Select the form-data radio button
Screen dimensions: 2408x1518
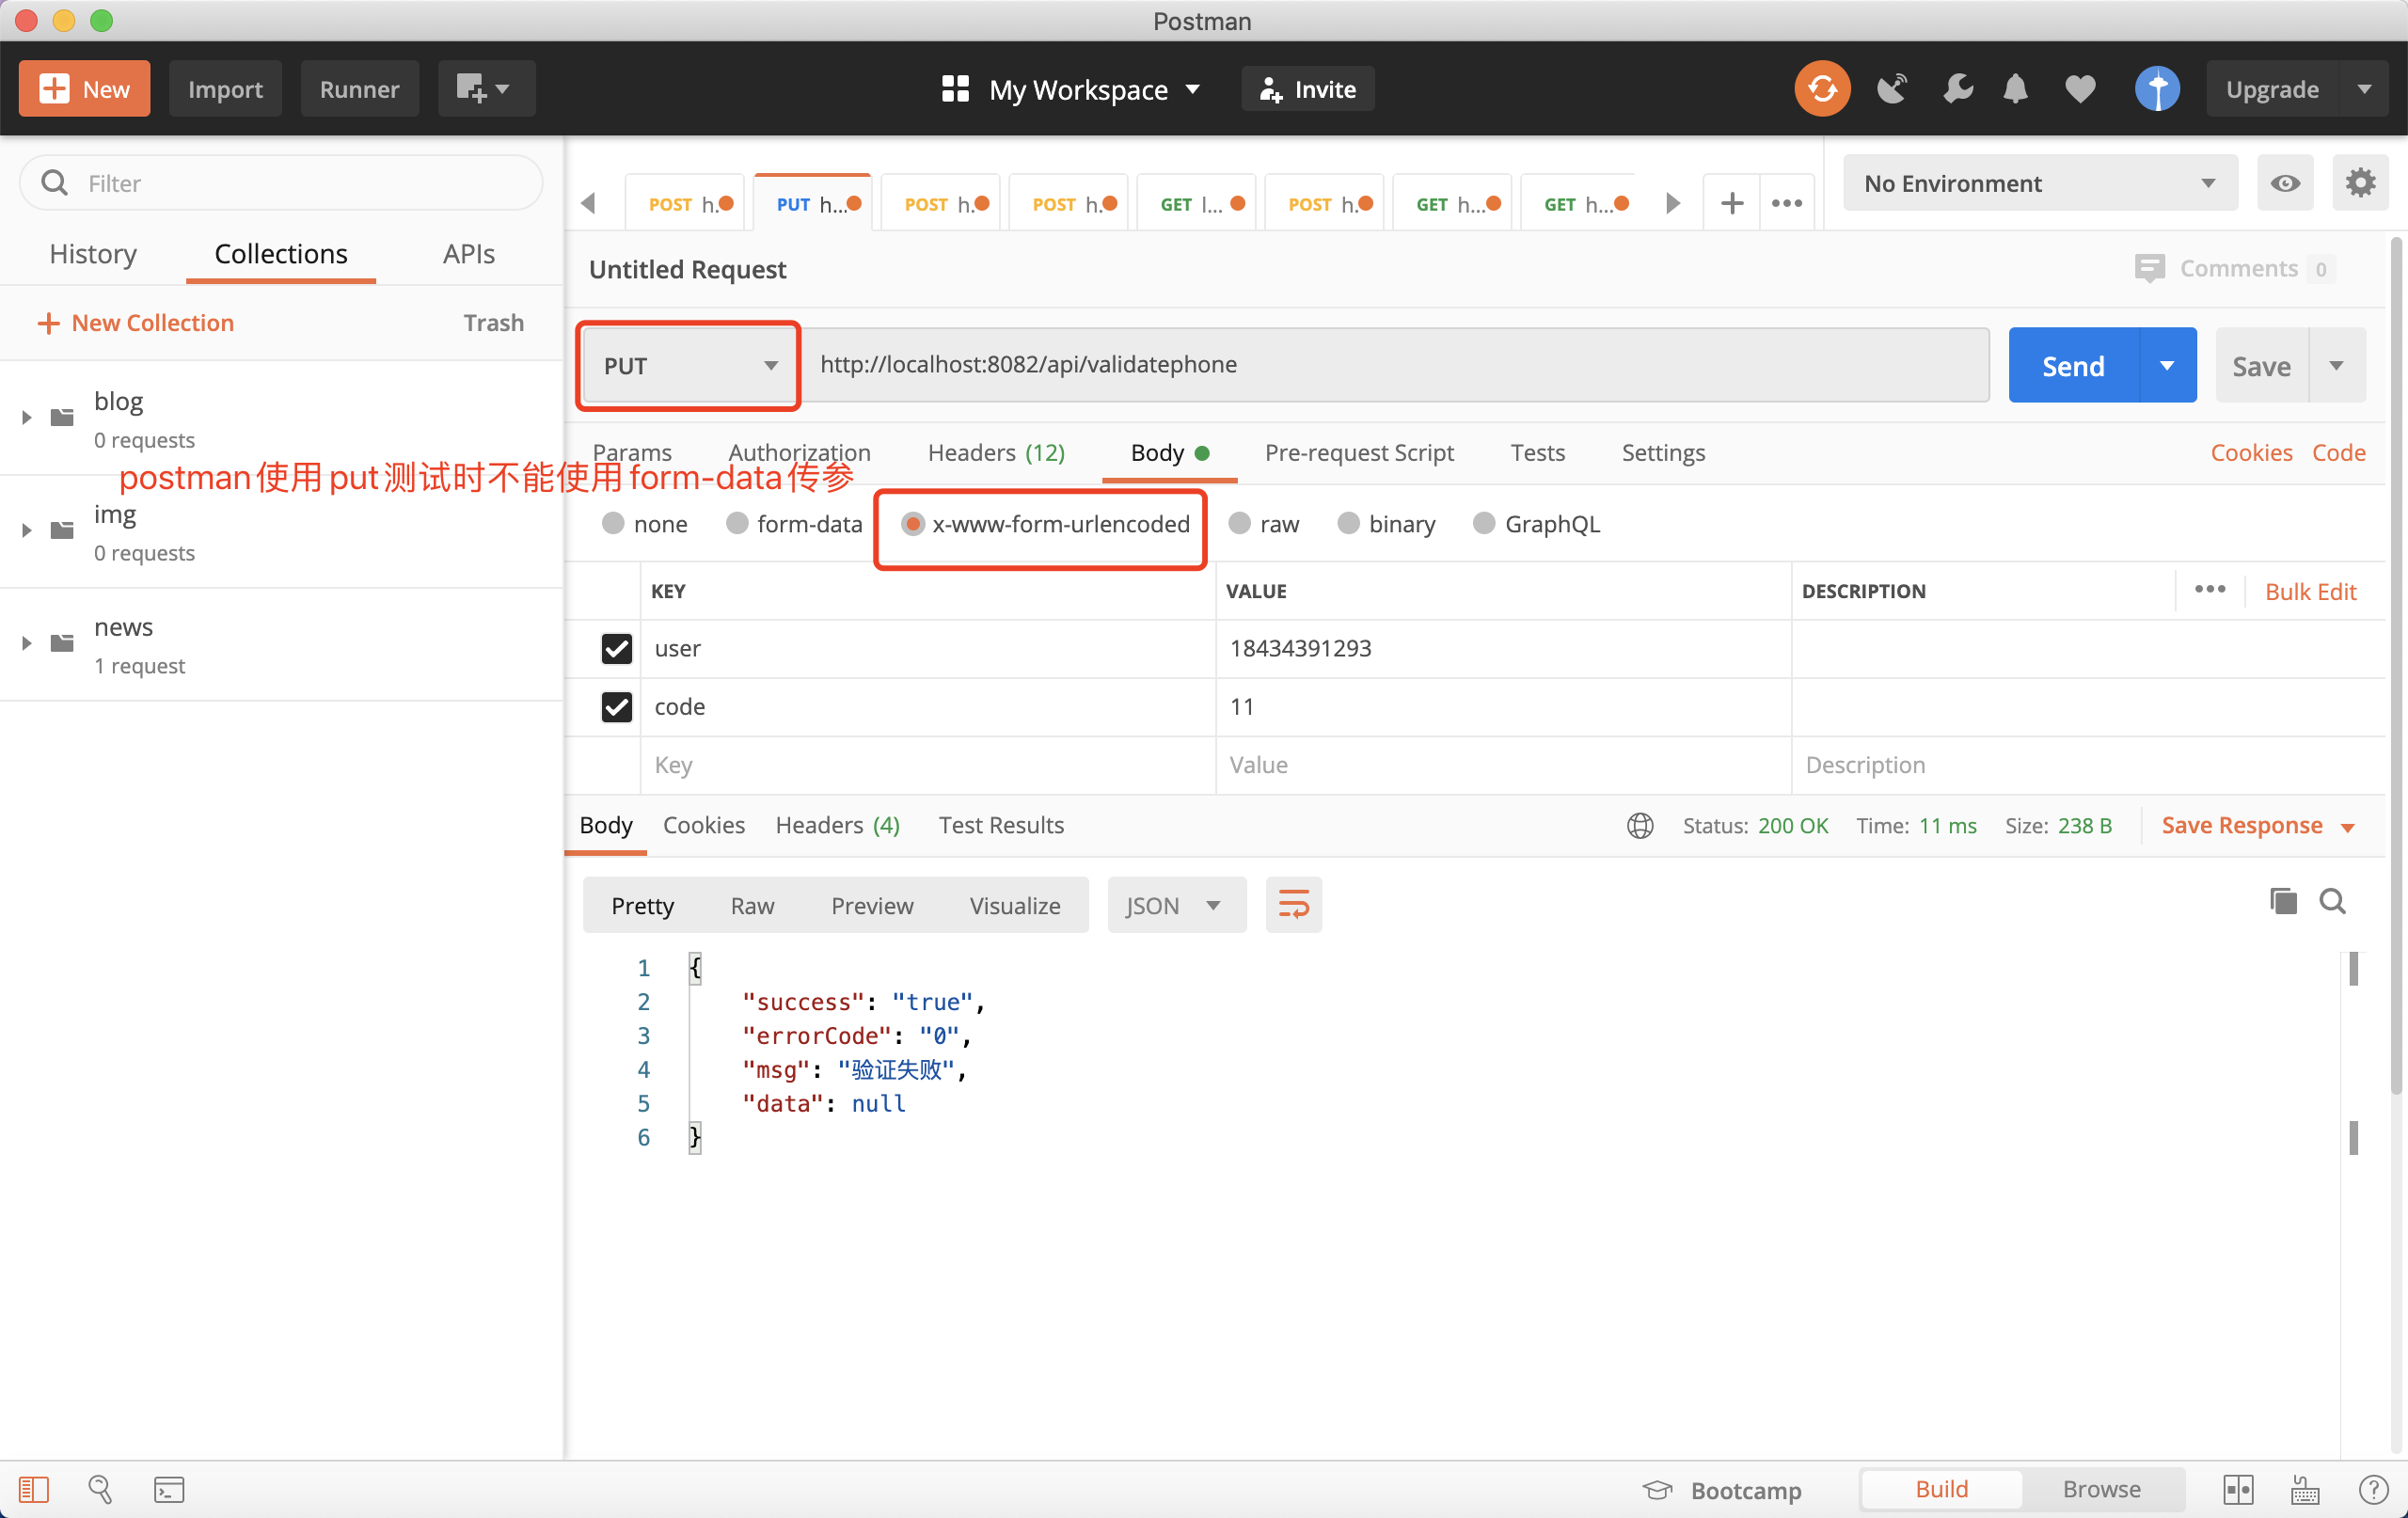(x=738, y=524)
